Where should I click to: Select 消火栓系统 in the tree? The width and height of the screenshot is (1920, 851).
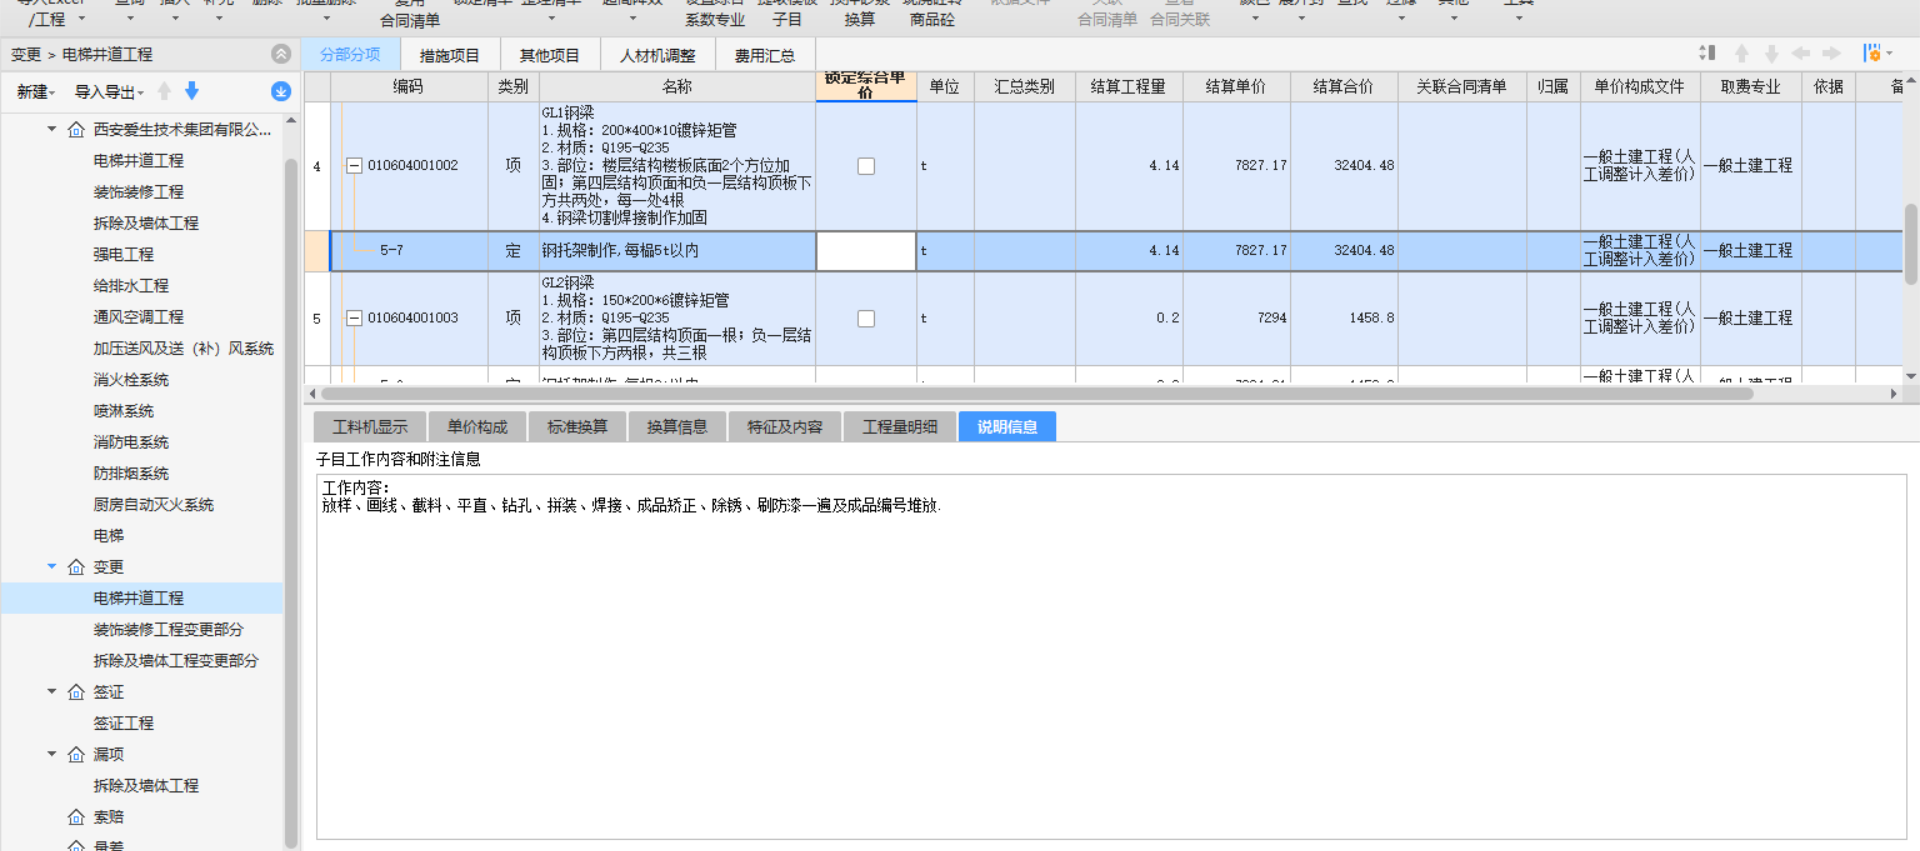point(131,380)
